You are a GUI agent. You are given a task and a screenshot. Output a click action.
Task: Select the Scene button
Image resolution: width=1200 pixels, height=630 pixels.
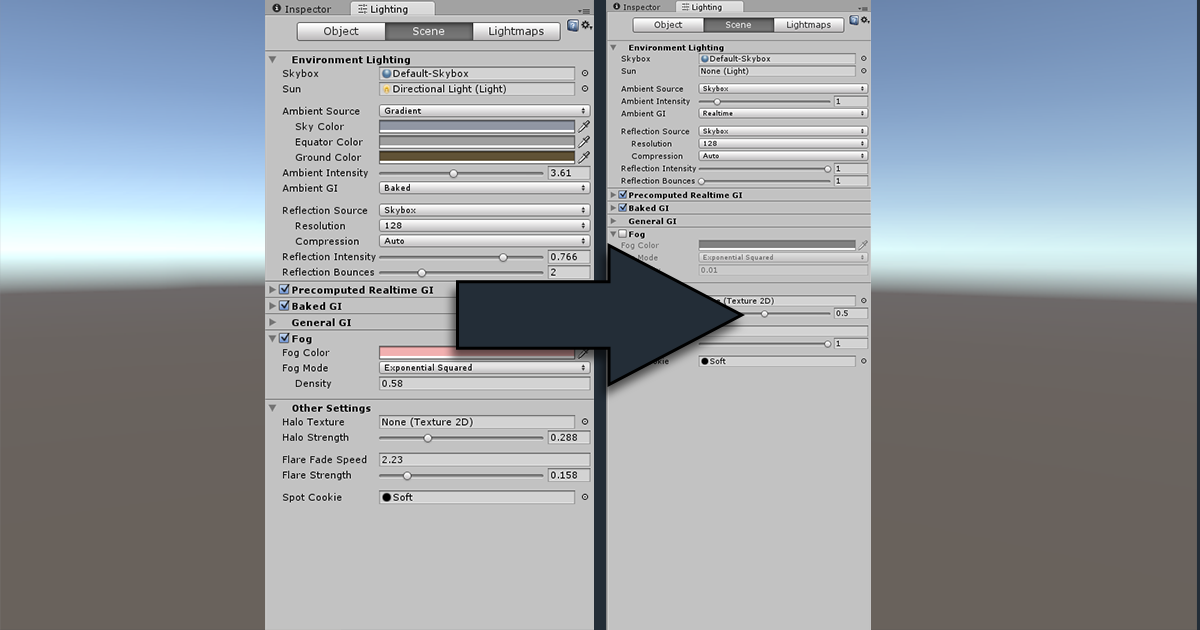pos(428,31)
